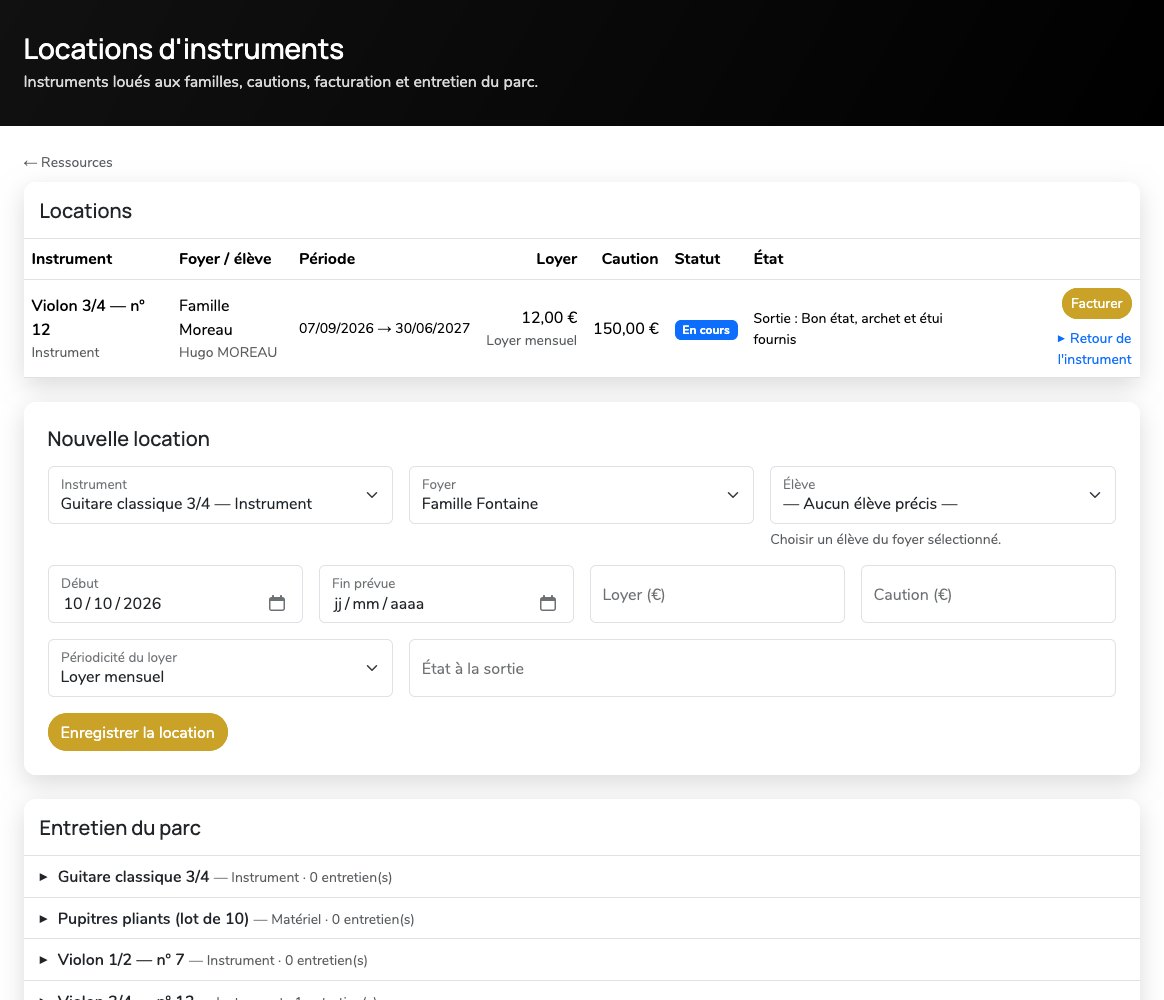Open the Début date calendar picker icon
The image size is (1164, 1000).
coord(277,603)
